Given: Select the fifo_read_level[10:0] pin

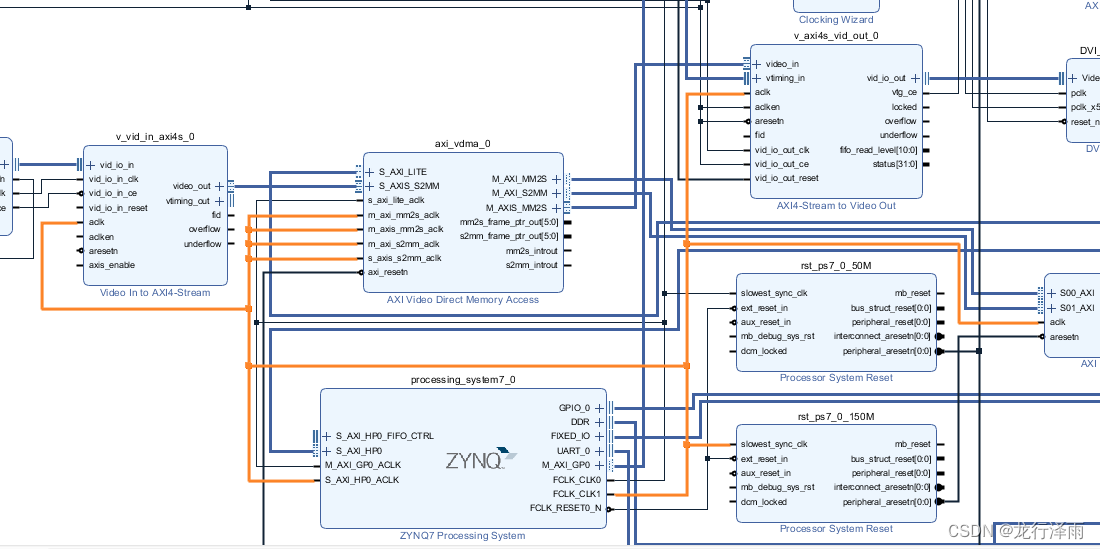Looking at the screenshot, I should (x=878, y=150).
